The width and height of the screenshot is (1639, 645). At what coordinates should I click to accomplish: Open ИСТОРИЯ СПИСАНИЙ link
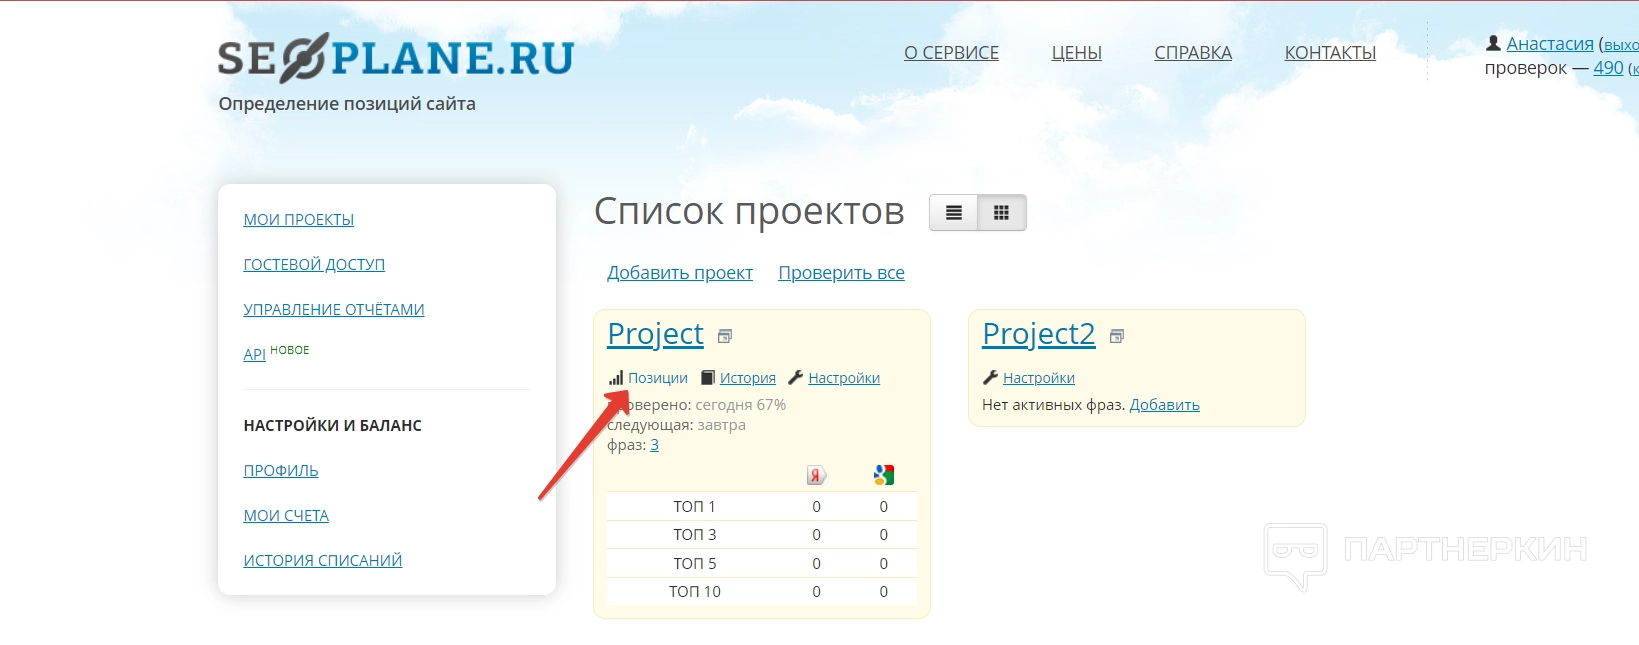pyautogui.click(x=323, y=561)
